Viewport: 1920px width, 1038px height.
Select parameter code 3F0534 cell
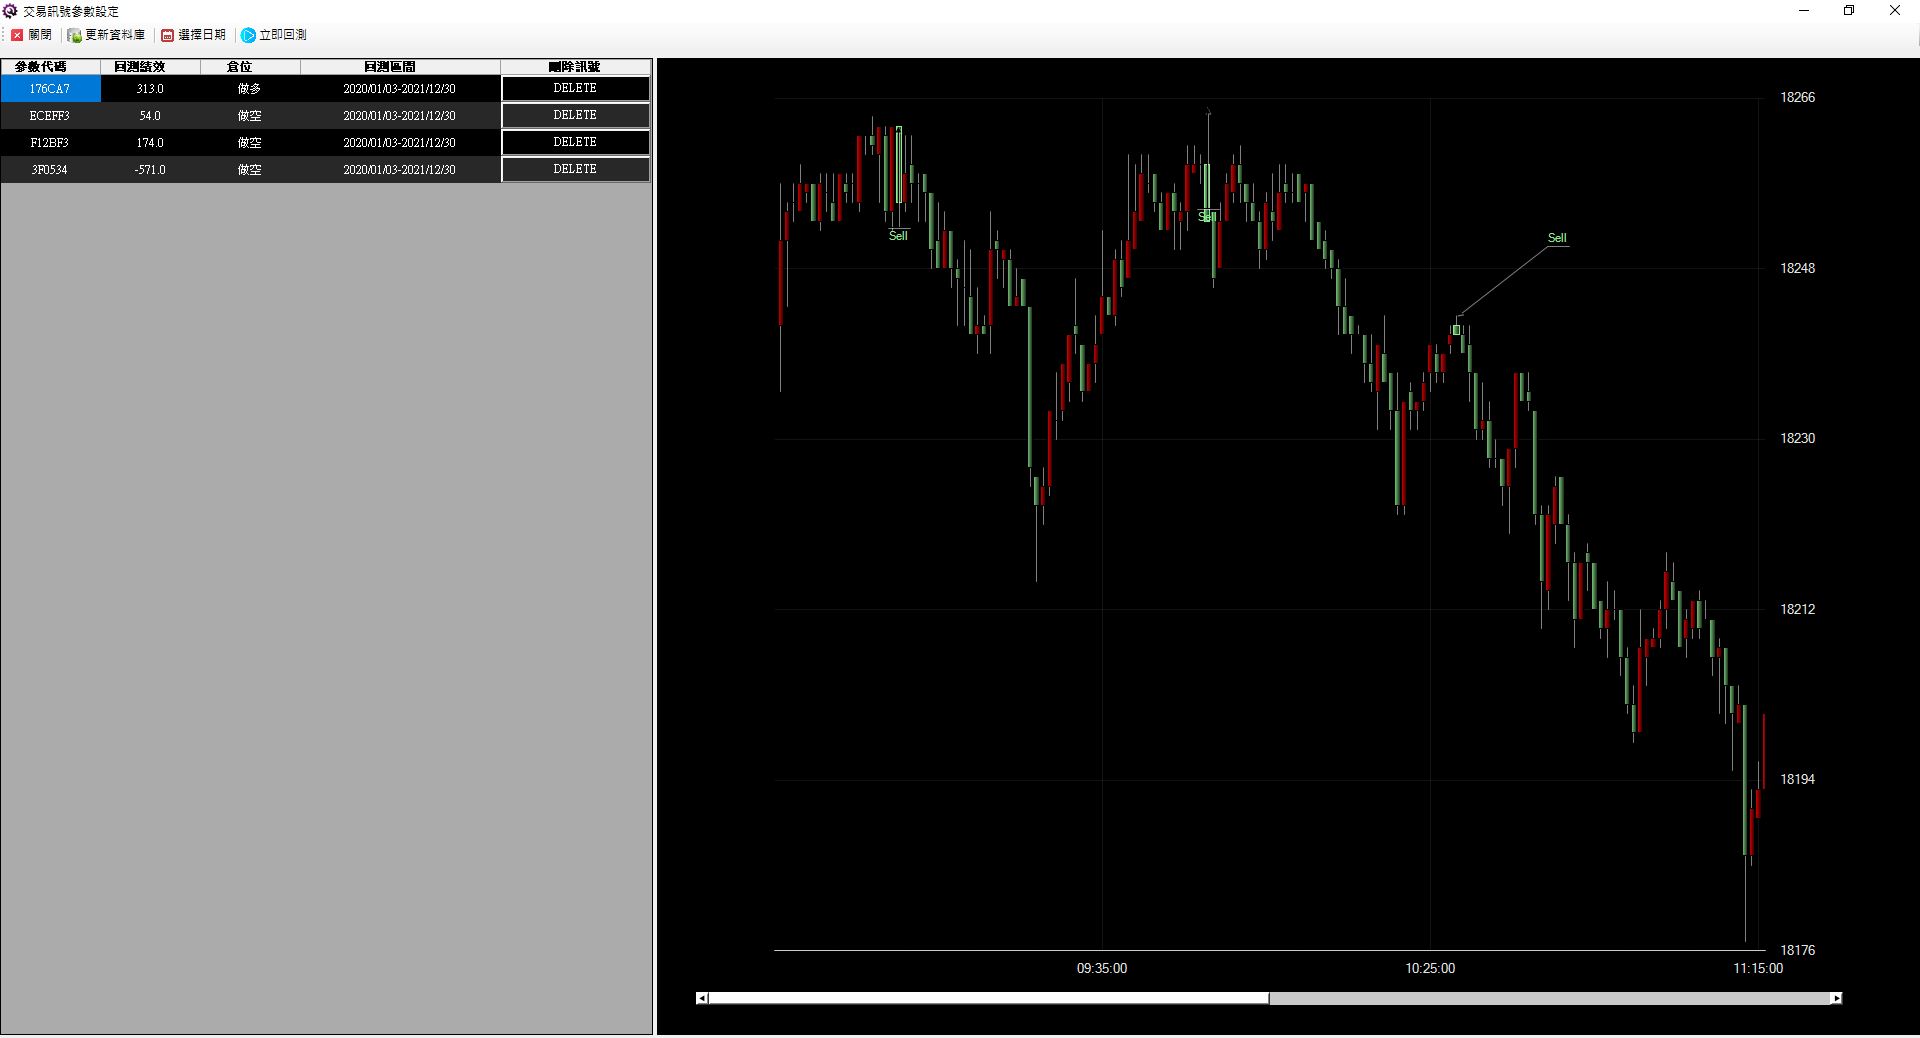tap(50, 170)
